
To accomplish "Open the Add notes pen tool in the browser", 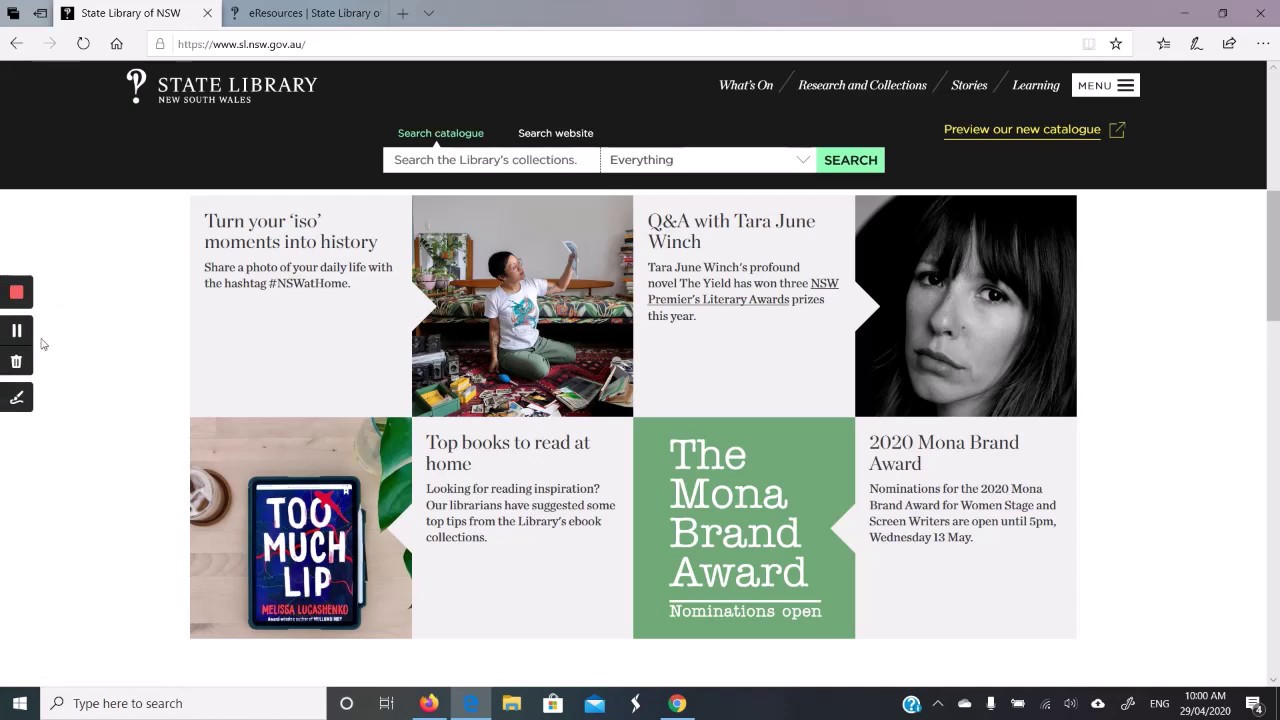I will pyautogui.click(x=1196, y=44).
